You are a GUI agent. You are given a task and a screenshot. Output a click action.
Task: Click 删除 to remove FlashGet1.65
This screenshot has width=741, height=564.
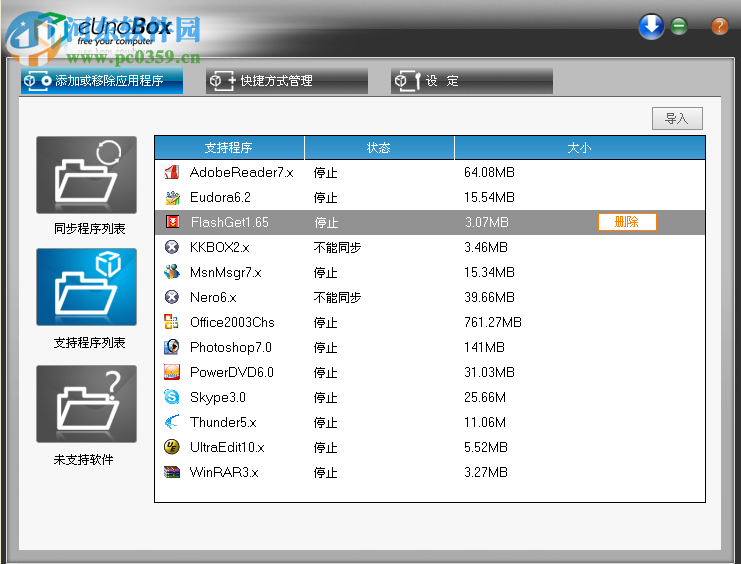tap(627, 222)
